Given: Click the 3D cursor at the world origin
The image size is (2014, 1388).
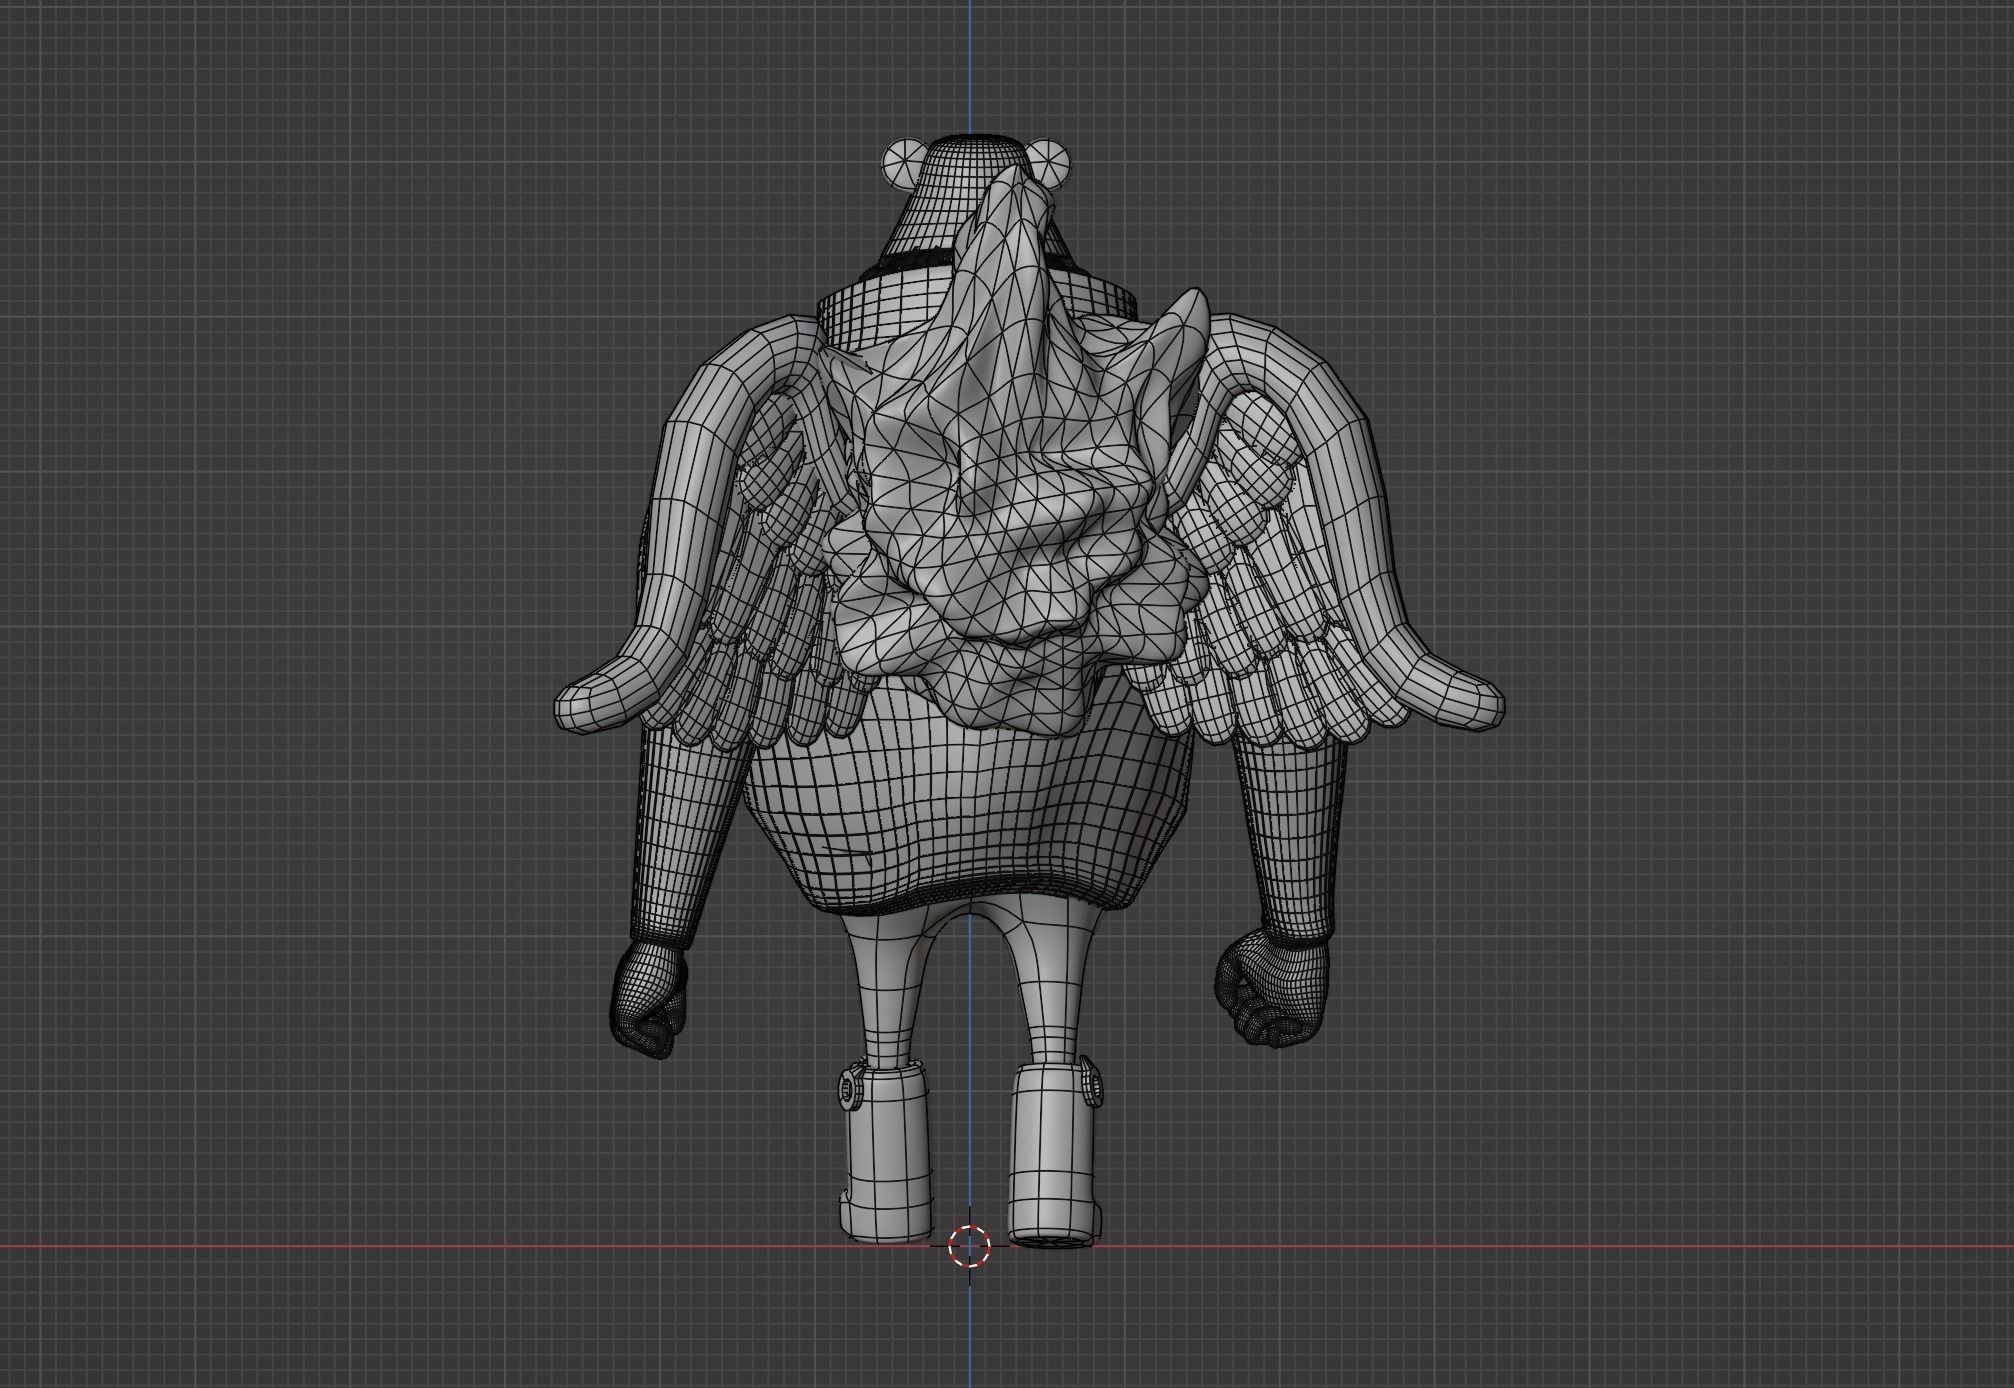Looking at the screenshot, I should coord(969,1246).
